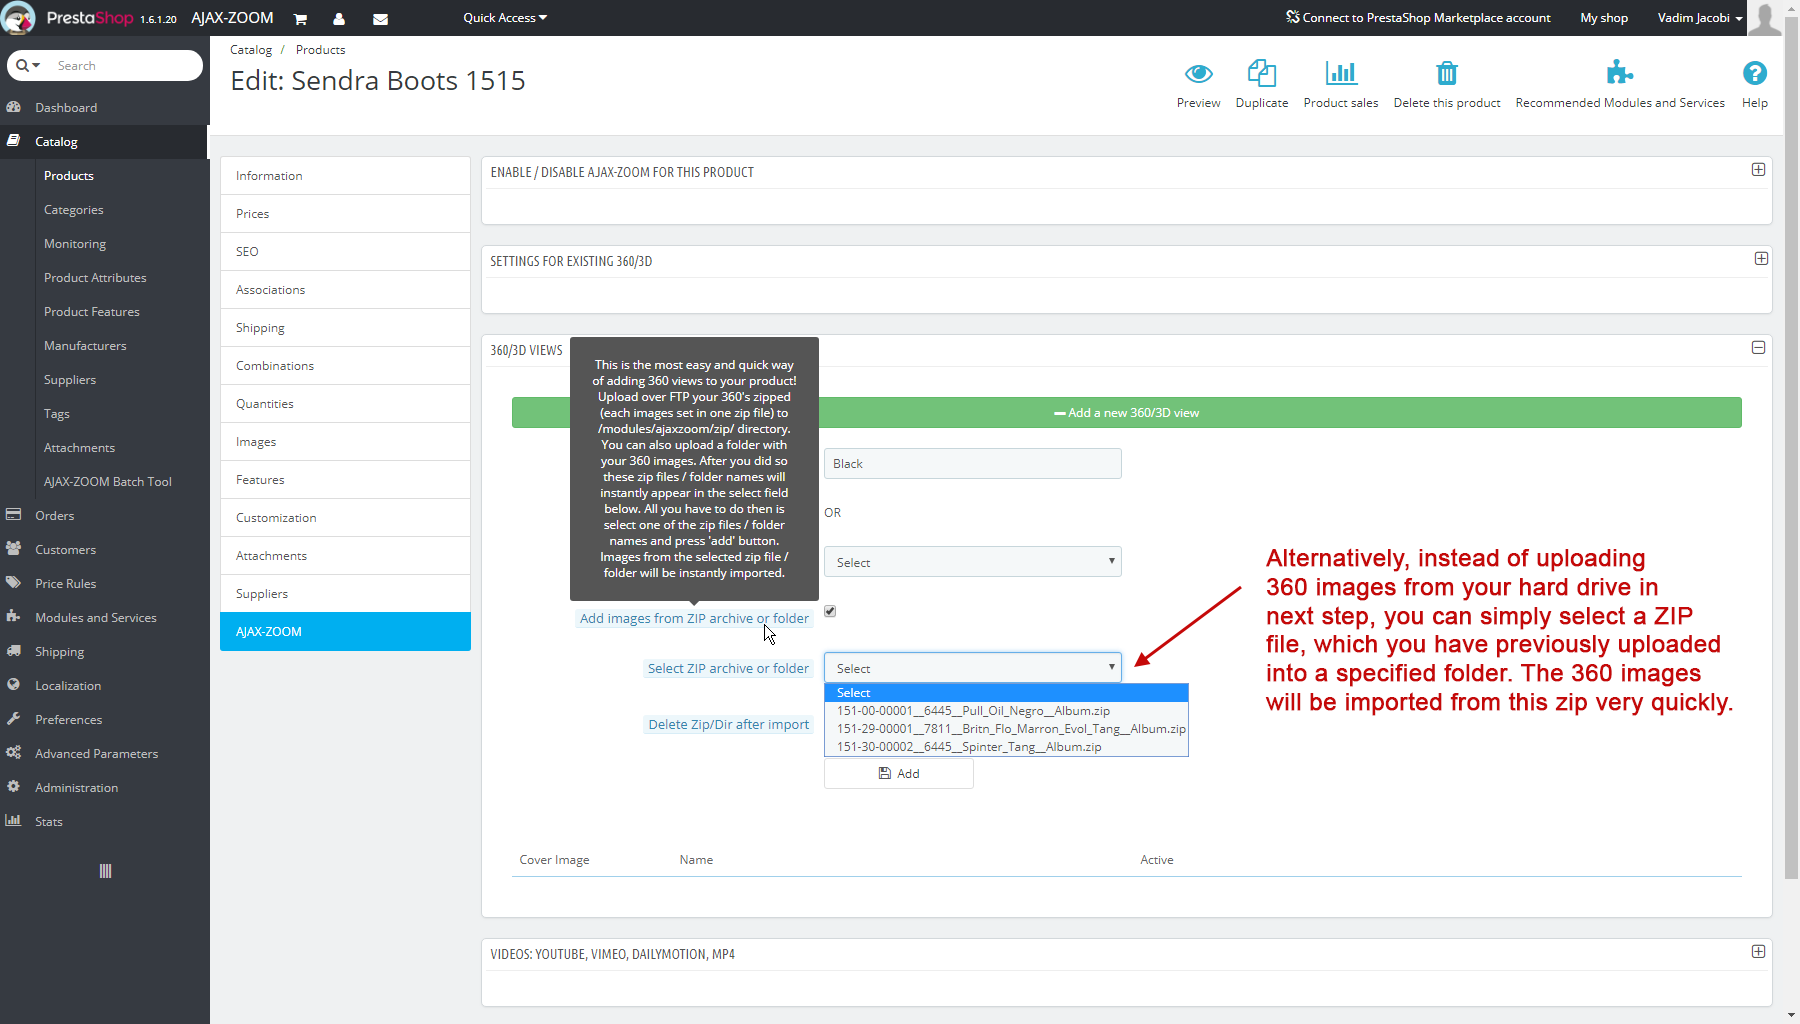Click the Price Rules tag icon in sidebar
This screenshot has width=1800, height=1024.
click(x=14, y=583)
